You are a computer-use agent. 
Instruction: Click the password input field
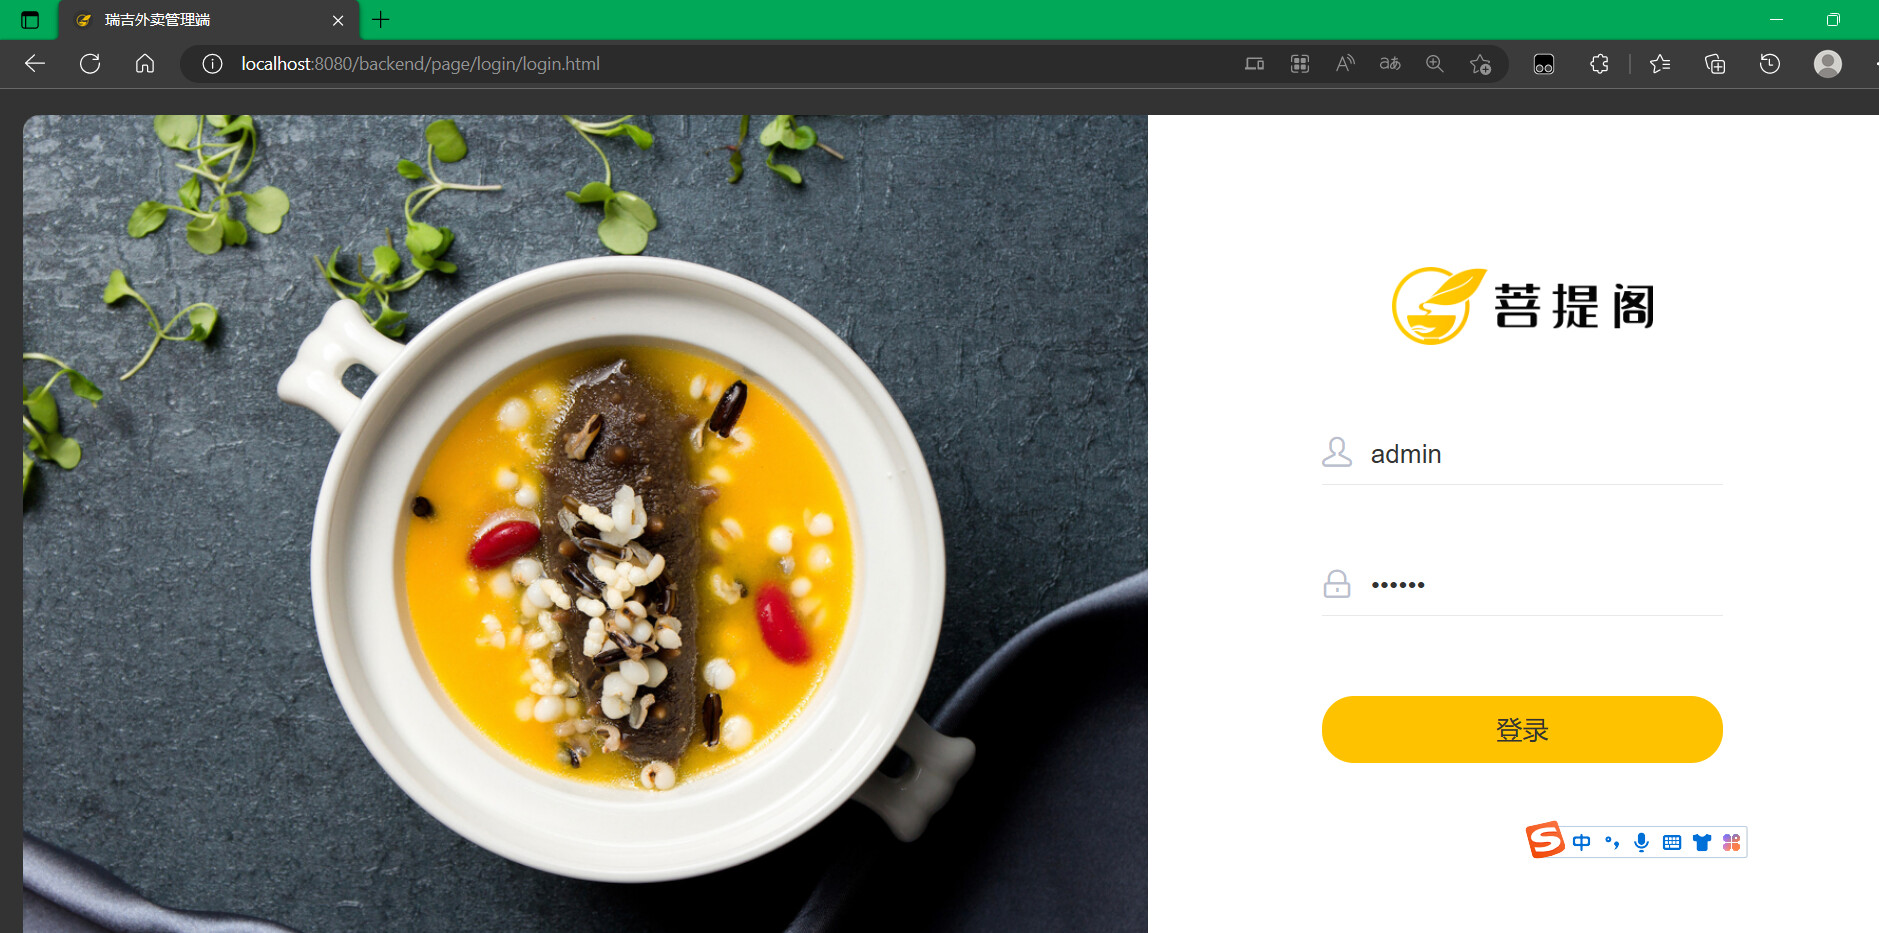pyautogui.click(x=1540, y=584)
